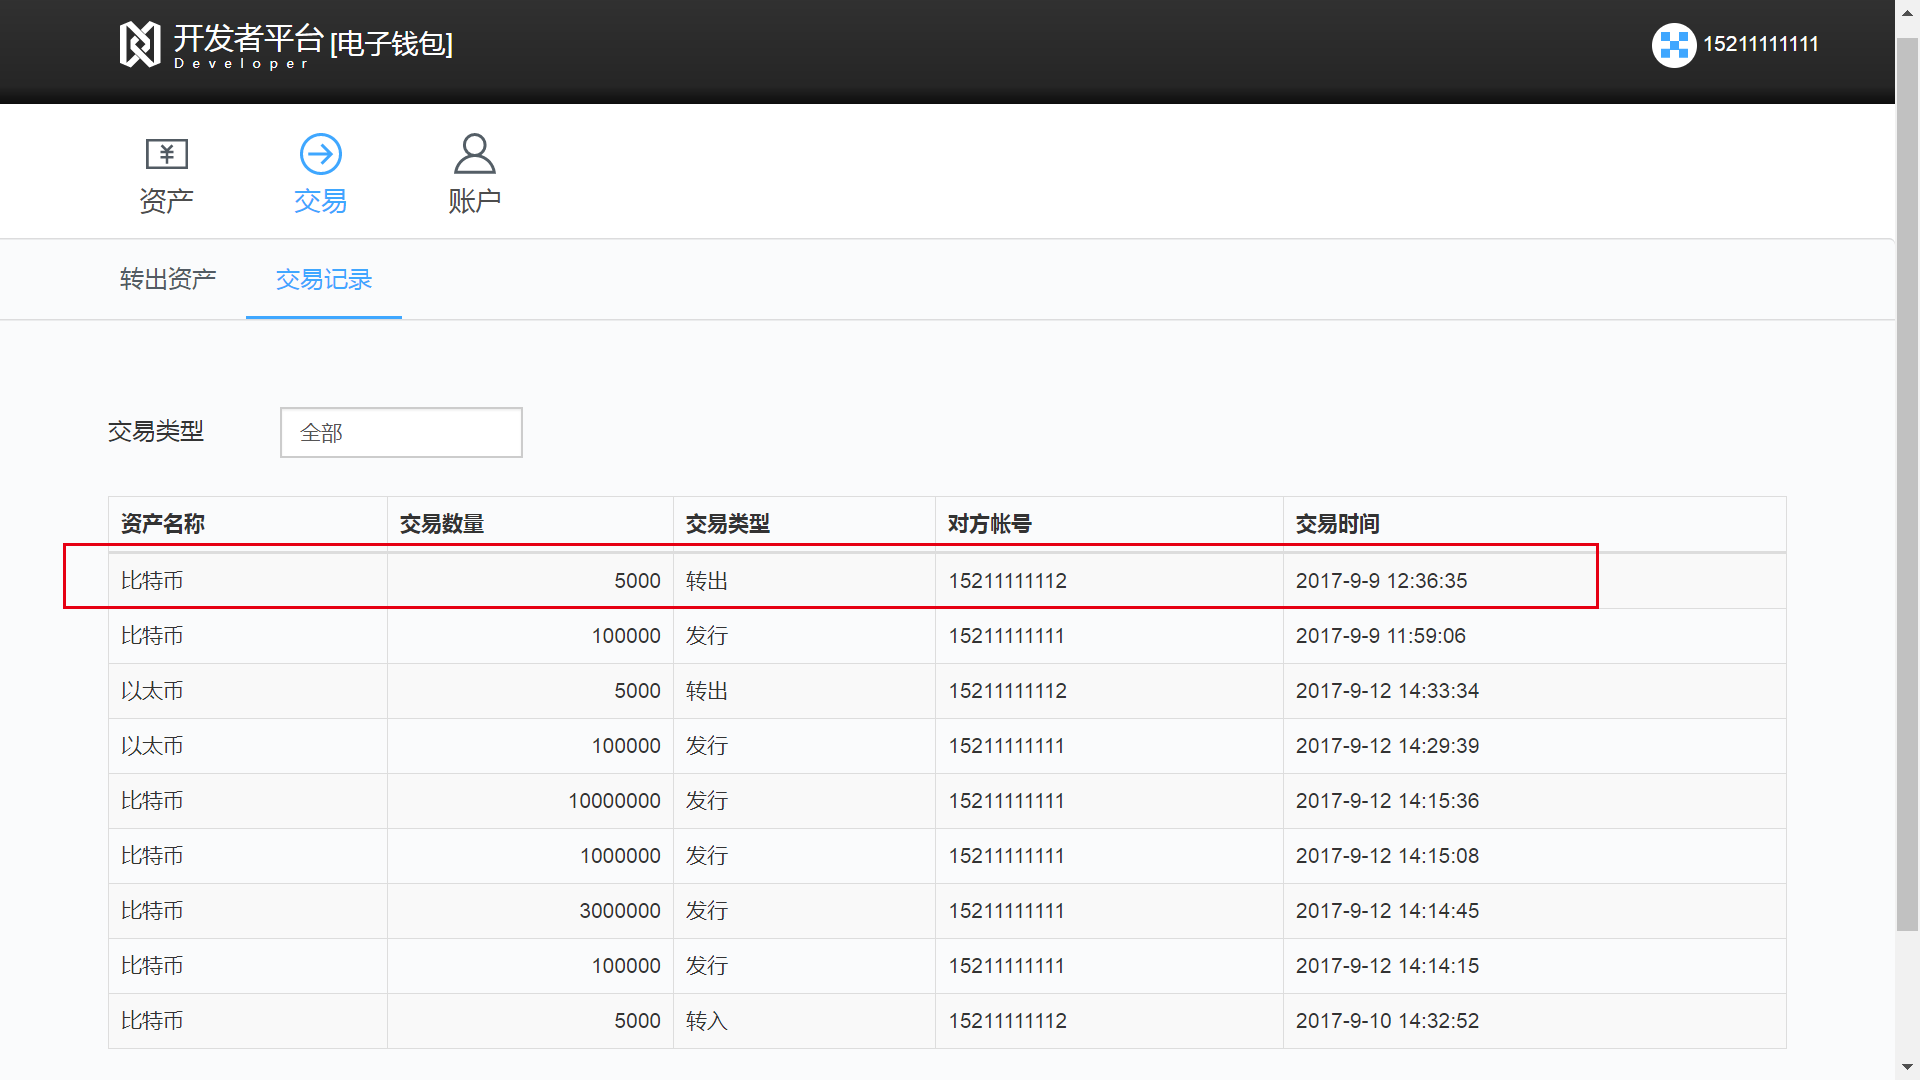Click the user avatar icon in header
This screenshot has width=1920, height=1080.
point(1673,44)
